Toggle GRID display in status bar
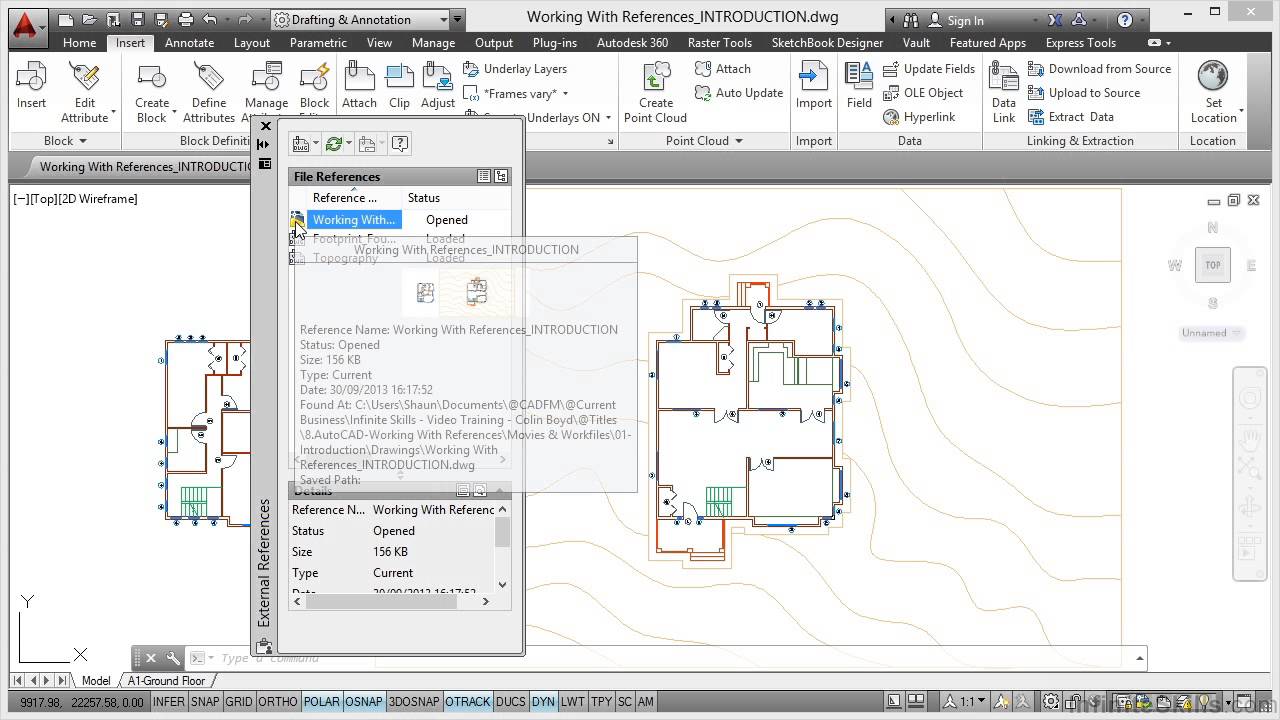The height and width of the screenshot is (720, 1280). [x=239, y=702]
